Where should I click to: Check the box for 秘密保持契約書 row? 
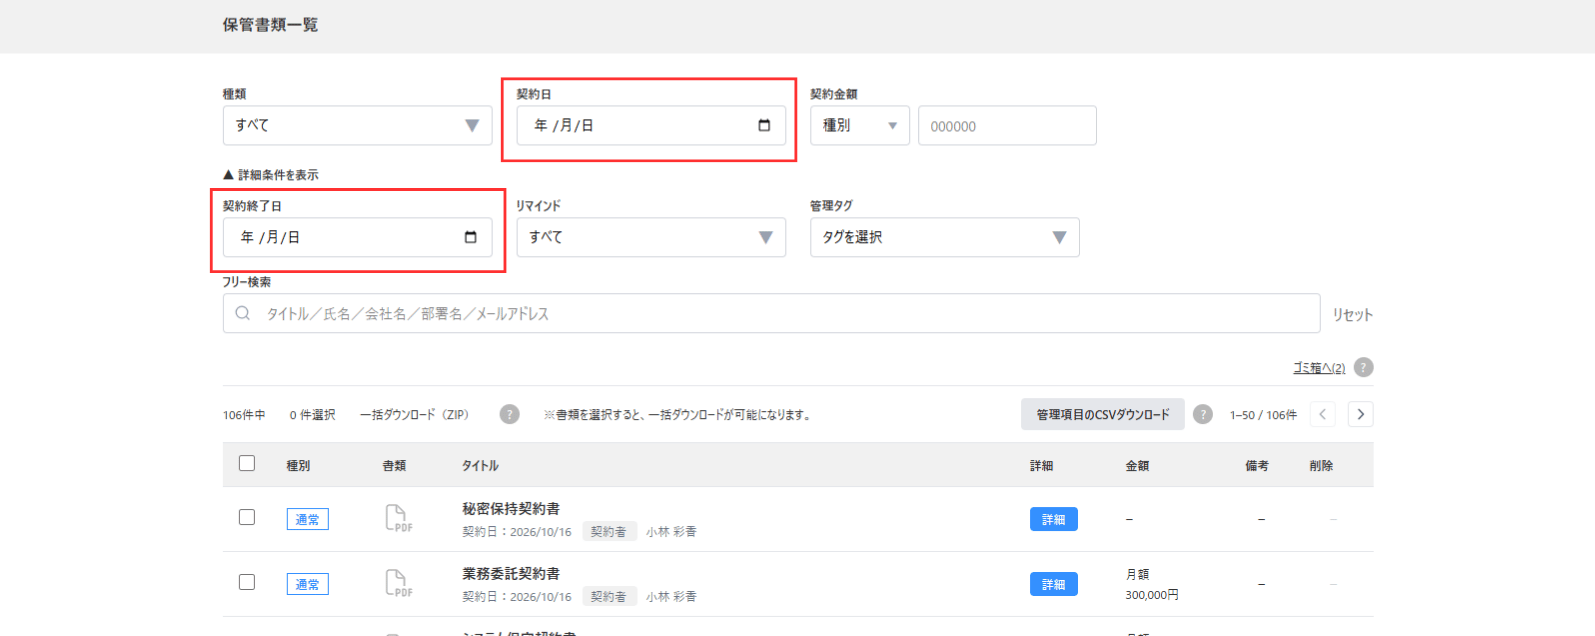[247, 517]
